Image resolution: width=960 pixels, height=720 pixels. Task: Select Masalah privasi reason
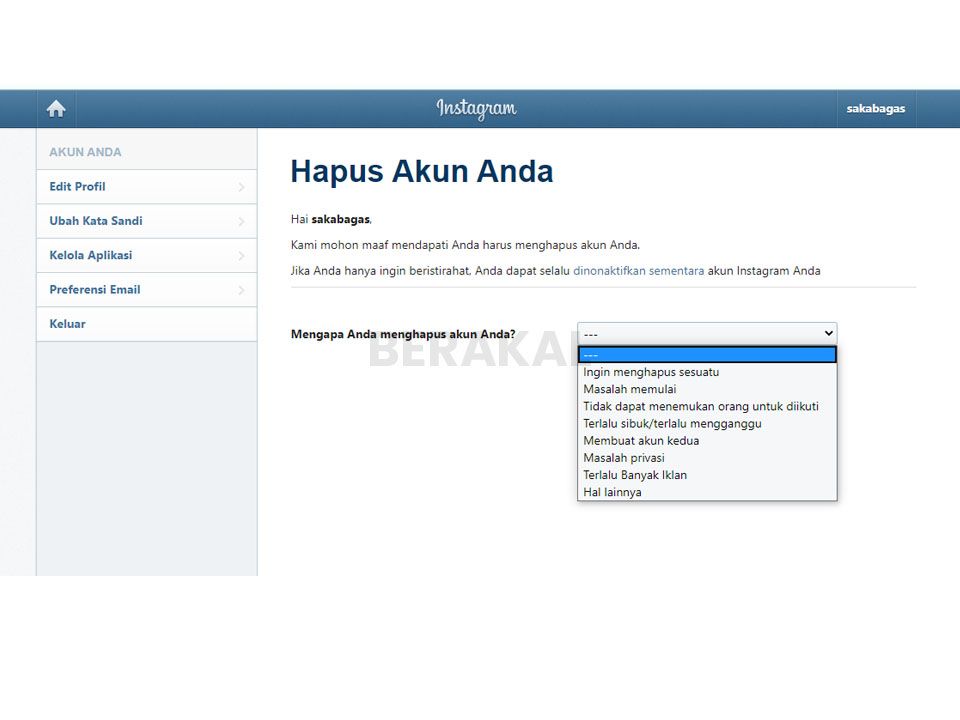coord(707,457)
